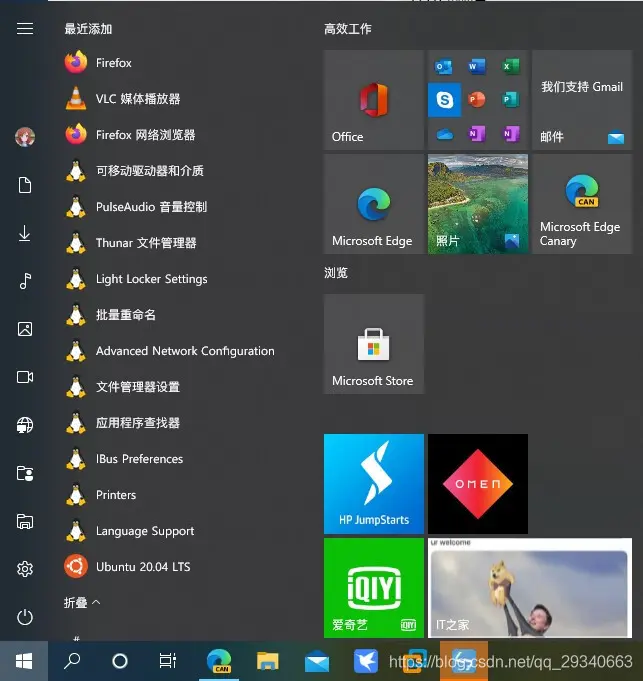Open Publisher in the Office apps tile
This screenshot has width=643, height=681.
click(511, 100)
